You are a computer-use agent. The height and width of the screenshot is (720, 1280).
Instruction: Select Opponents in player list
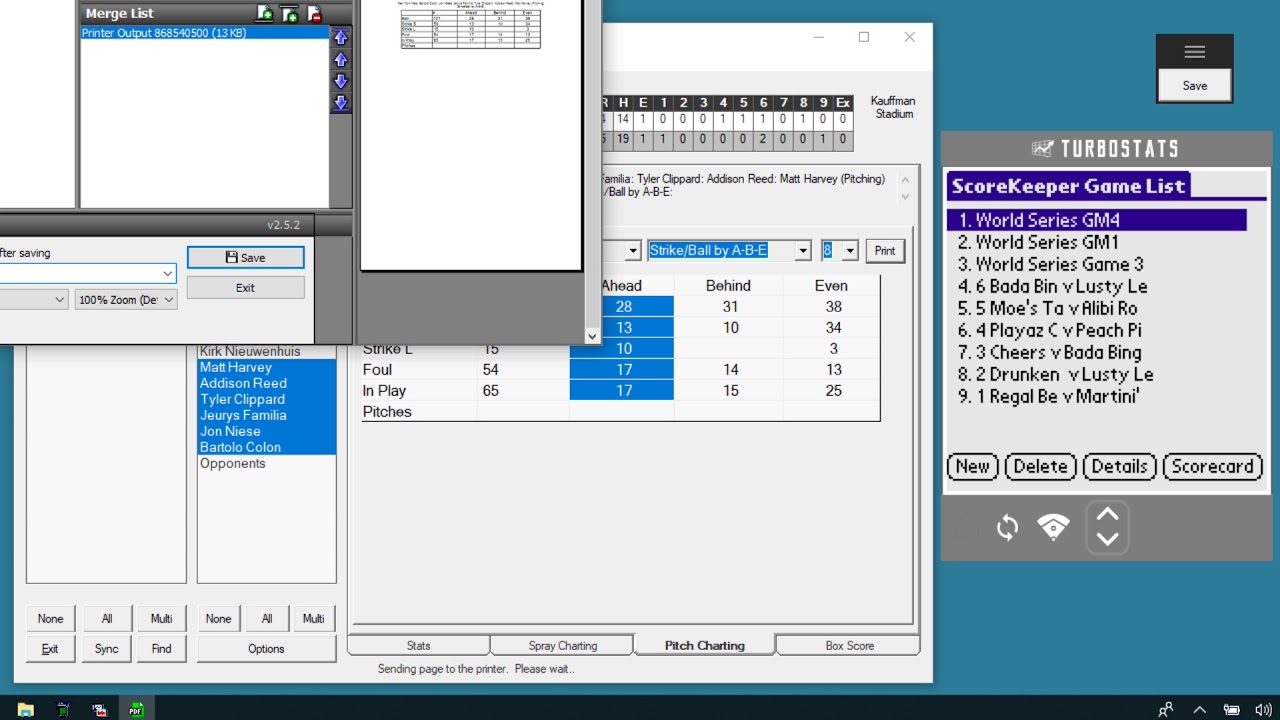(267, 463)
